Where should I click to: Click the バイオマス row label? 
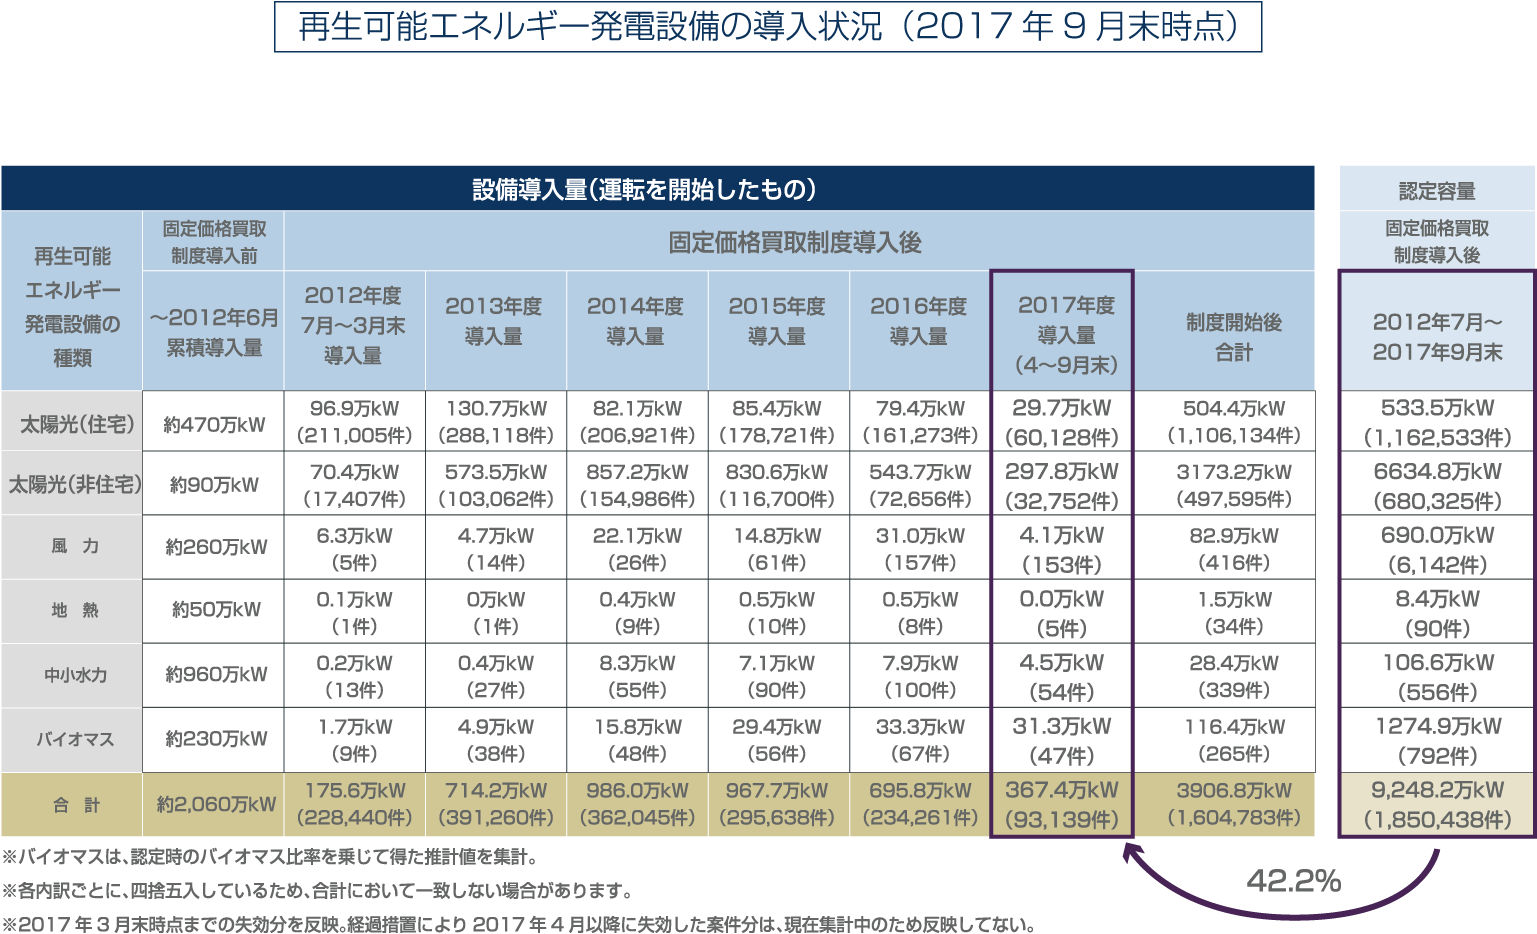coord(71,739)
